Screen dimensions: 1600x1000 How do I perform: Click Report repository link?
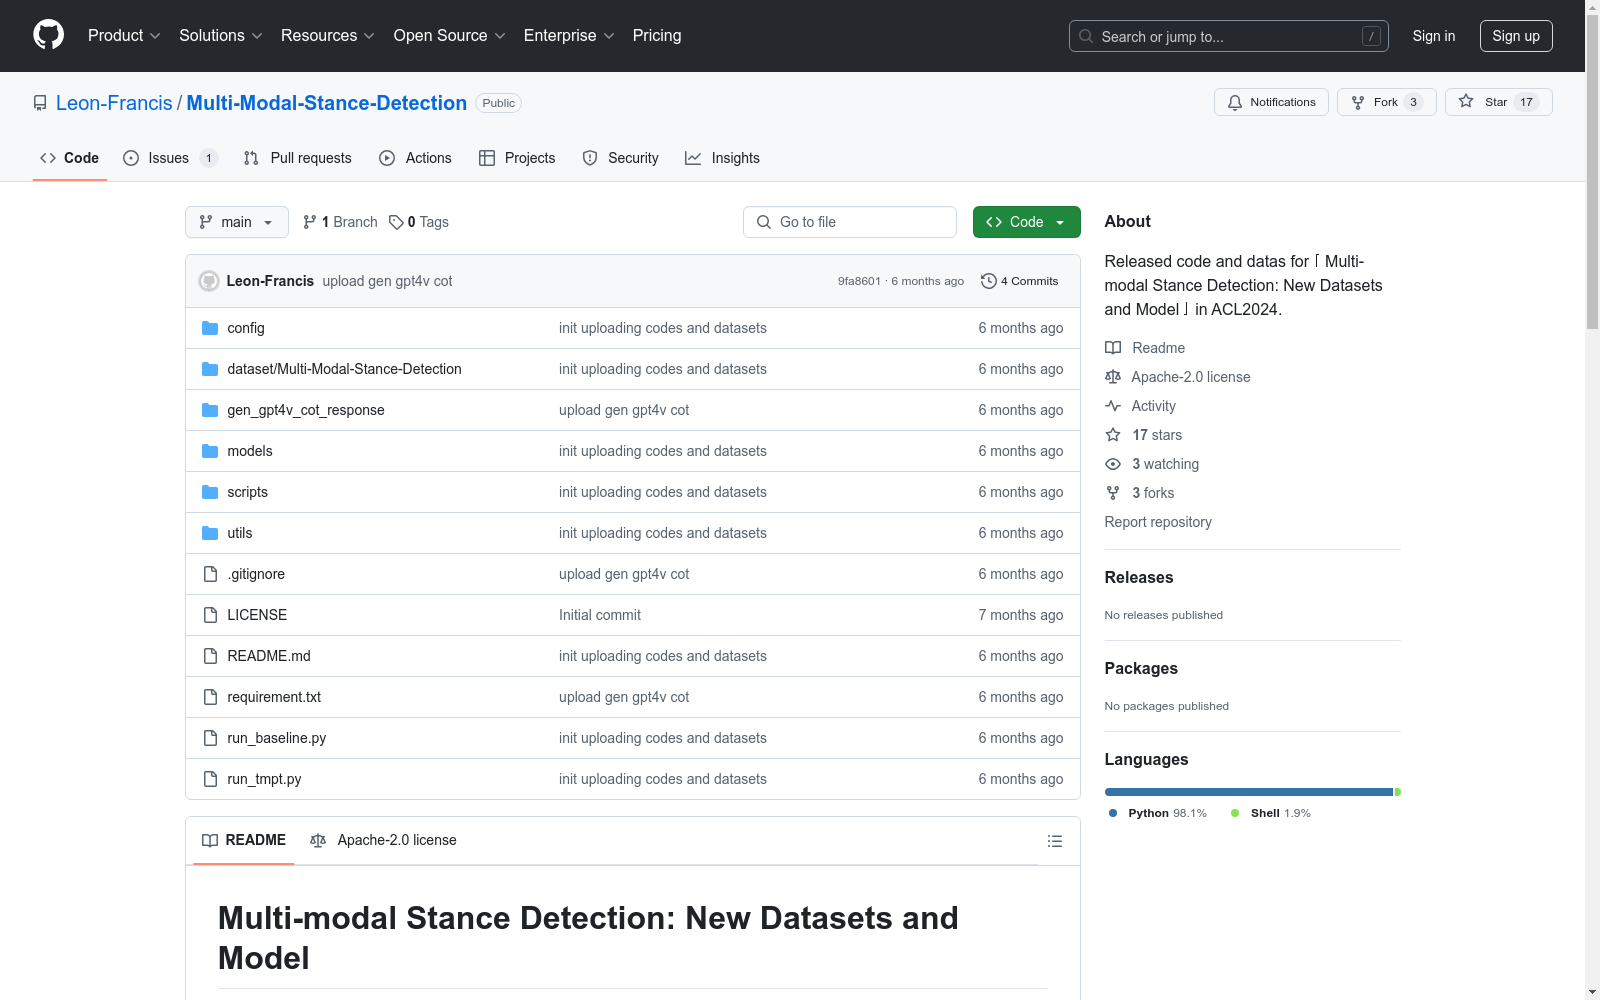[1158, 522]
